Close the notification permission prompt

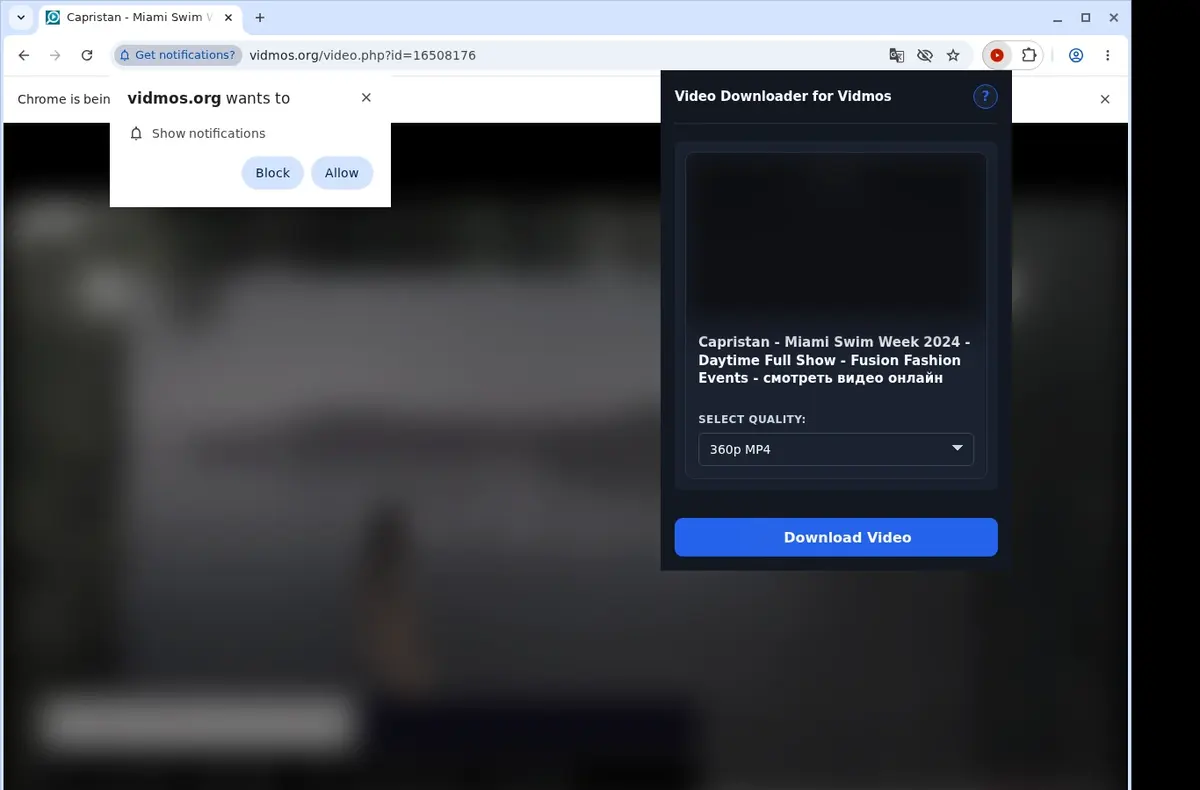366,98
